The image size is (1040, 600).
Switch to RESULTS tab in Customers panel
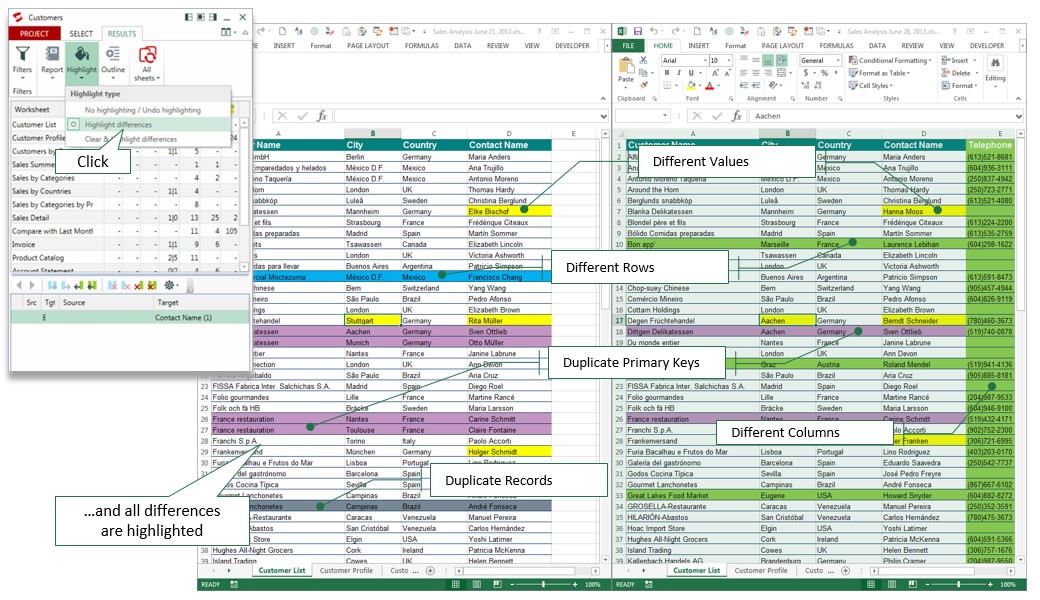pos(121,34)
